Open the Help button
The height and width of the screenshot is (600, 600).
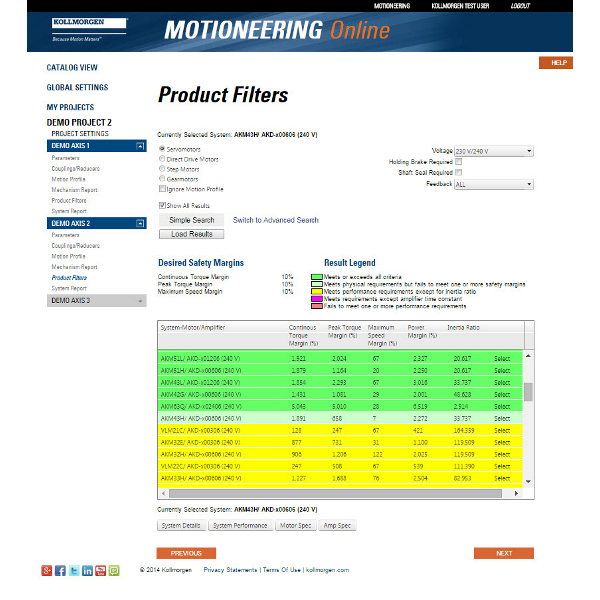[x=556, y=63]
